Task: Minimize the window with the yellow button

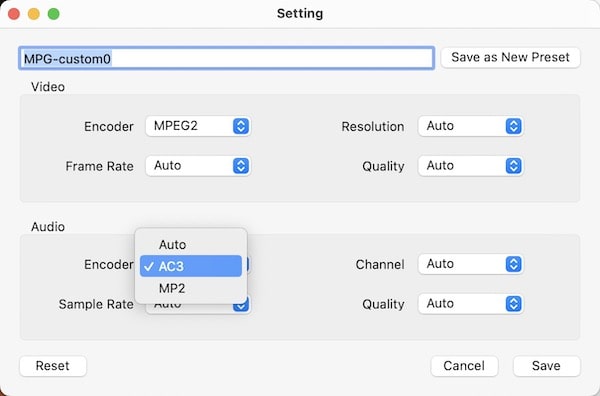Action: (x=34, y=14)
